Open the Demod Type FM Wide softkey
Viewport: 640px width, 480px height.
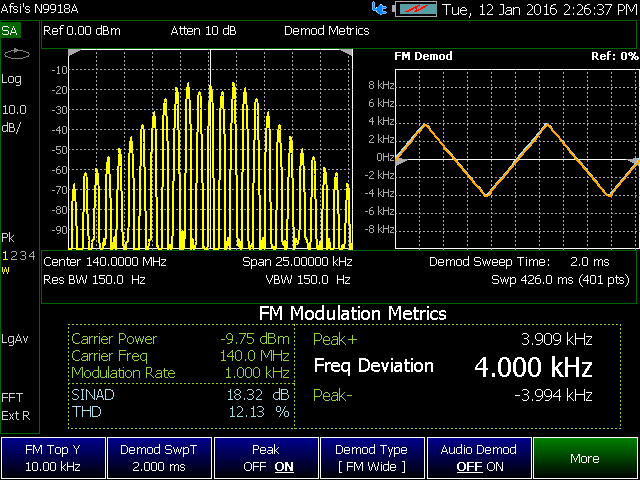(372, 458)
